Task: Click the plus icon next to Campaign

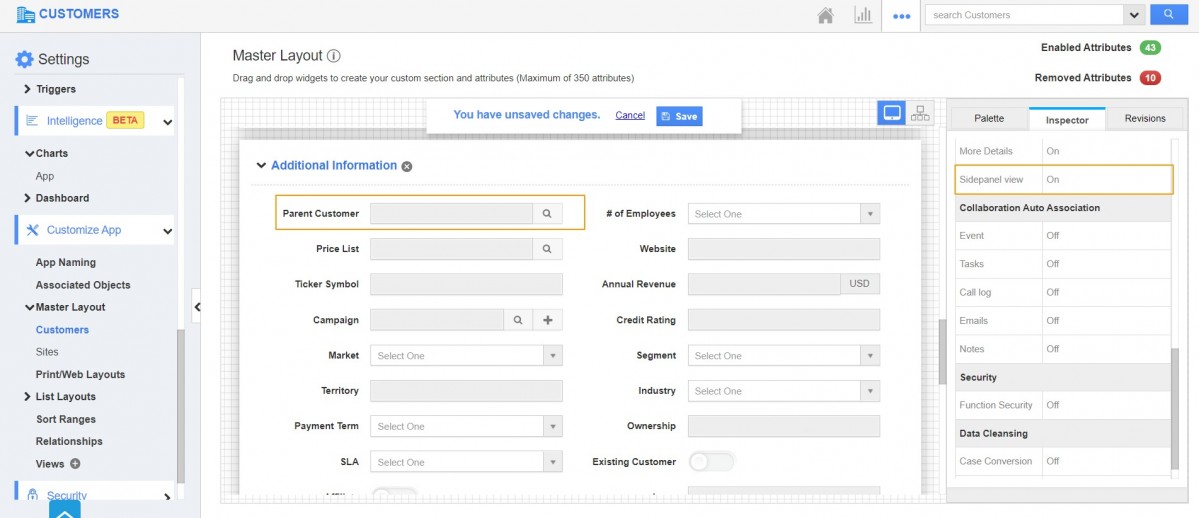Action: [547, 320]
